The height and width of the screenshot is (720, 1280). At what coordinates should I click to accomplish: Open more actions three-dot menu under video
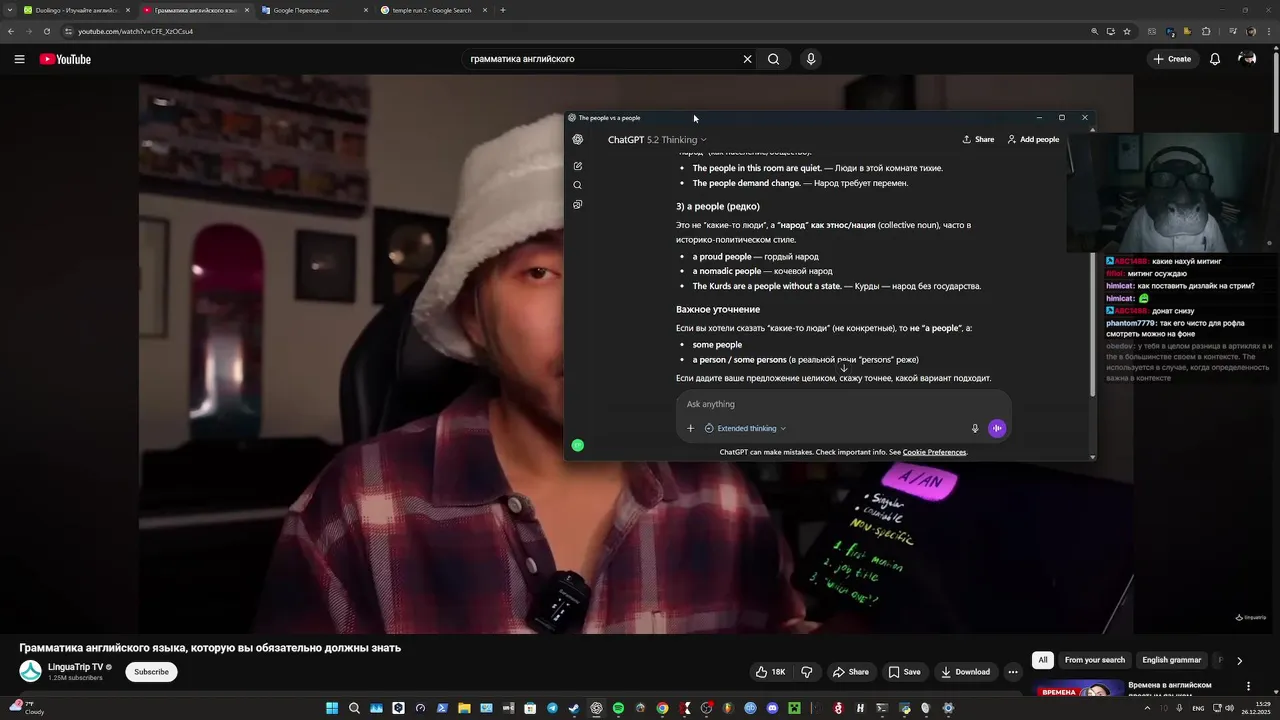1013,672
